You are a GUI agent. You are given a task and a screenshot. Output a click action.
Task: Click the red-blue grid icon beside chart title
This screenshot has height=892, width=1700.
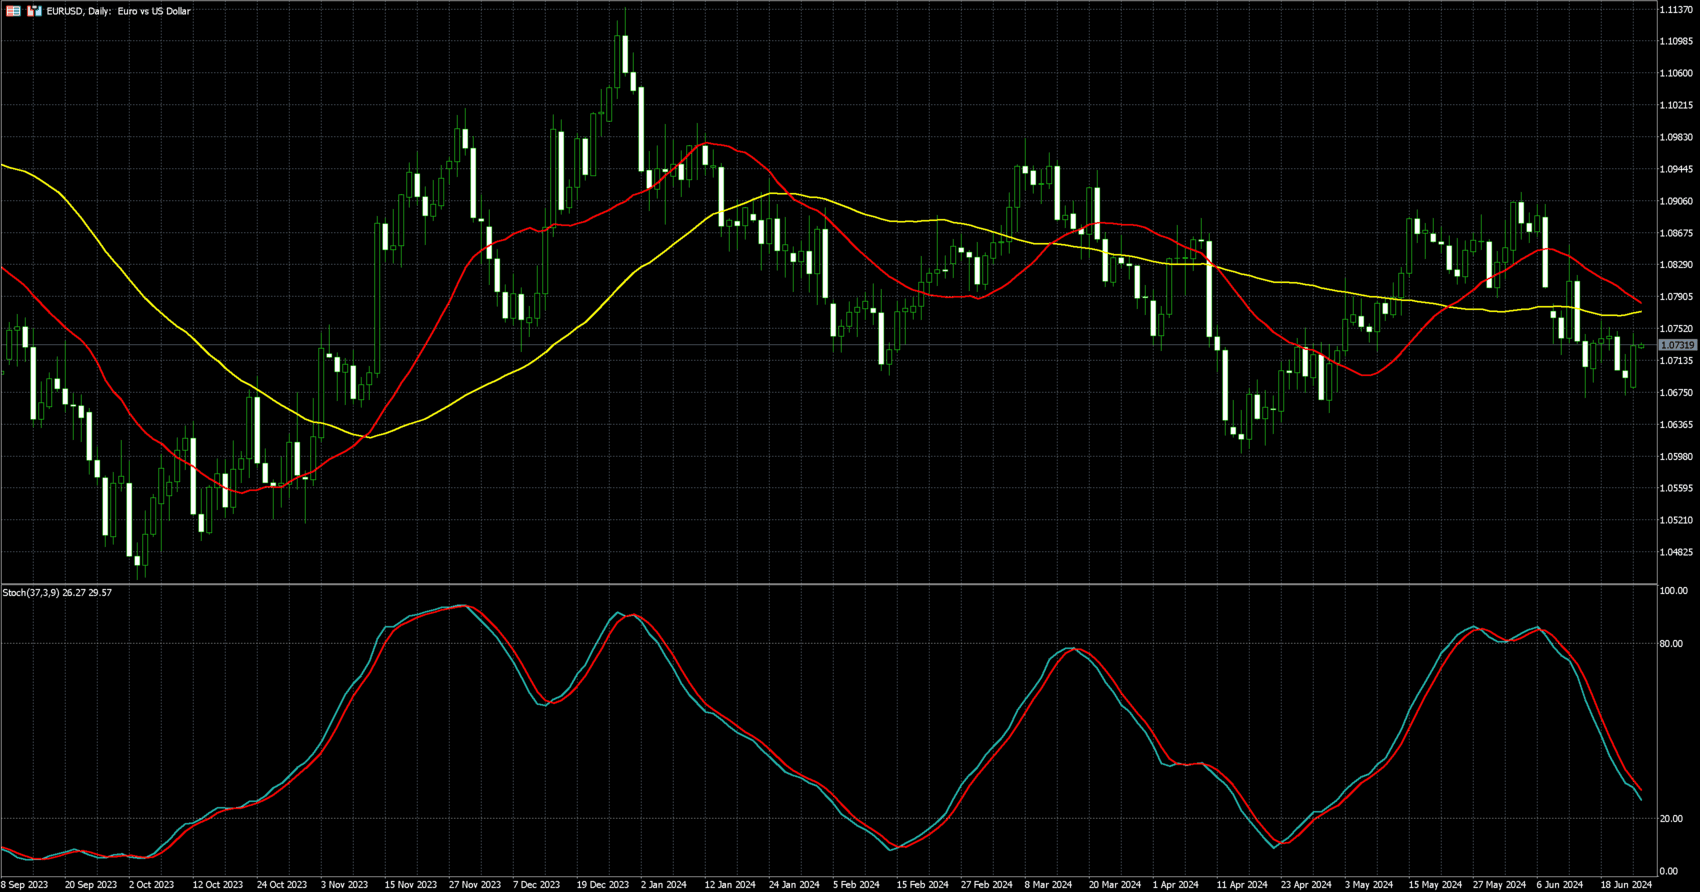(x=14, y=11)
